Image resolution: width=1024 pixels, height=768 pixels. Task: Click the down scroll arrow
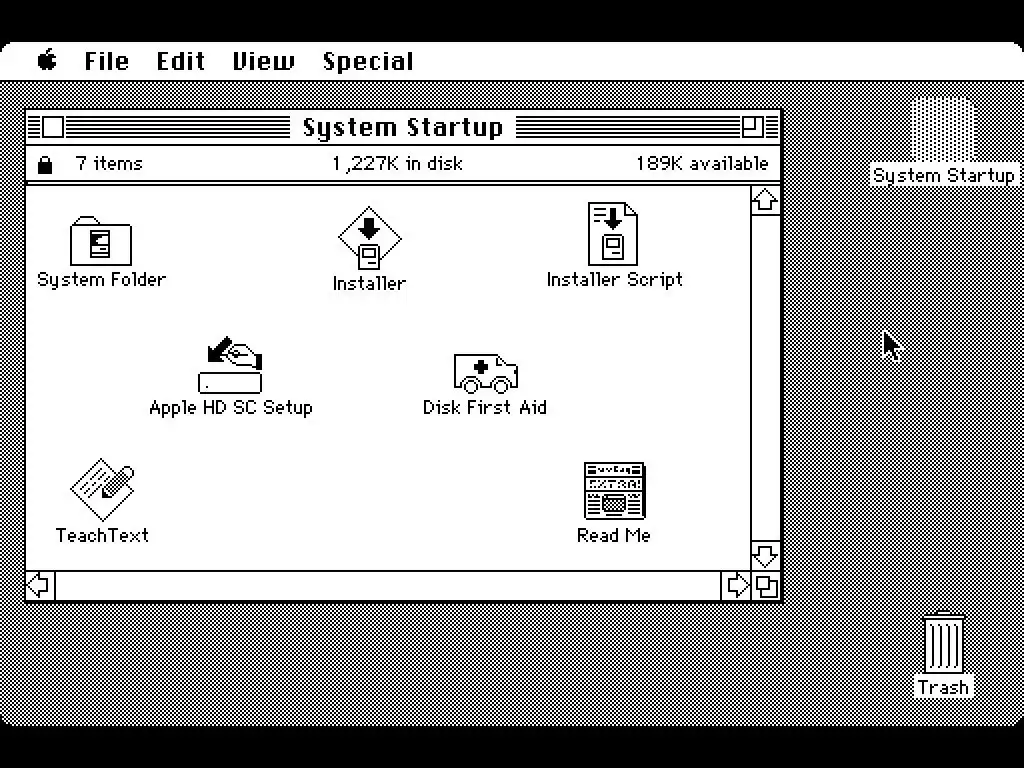point(765,555)
